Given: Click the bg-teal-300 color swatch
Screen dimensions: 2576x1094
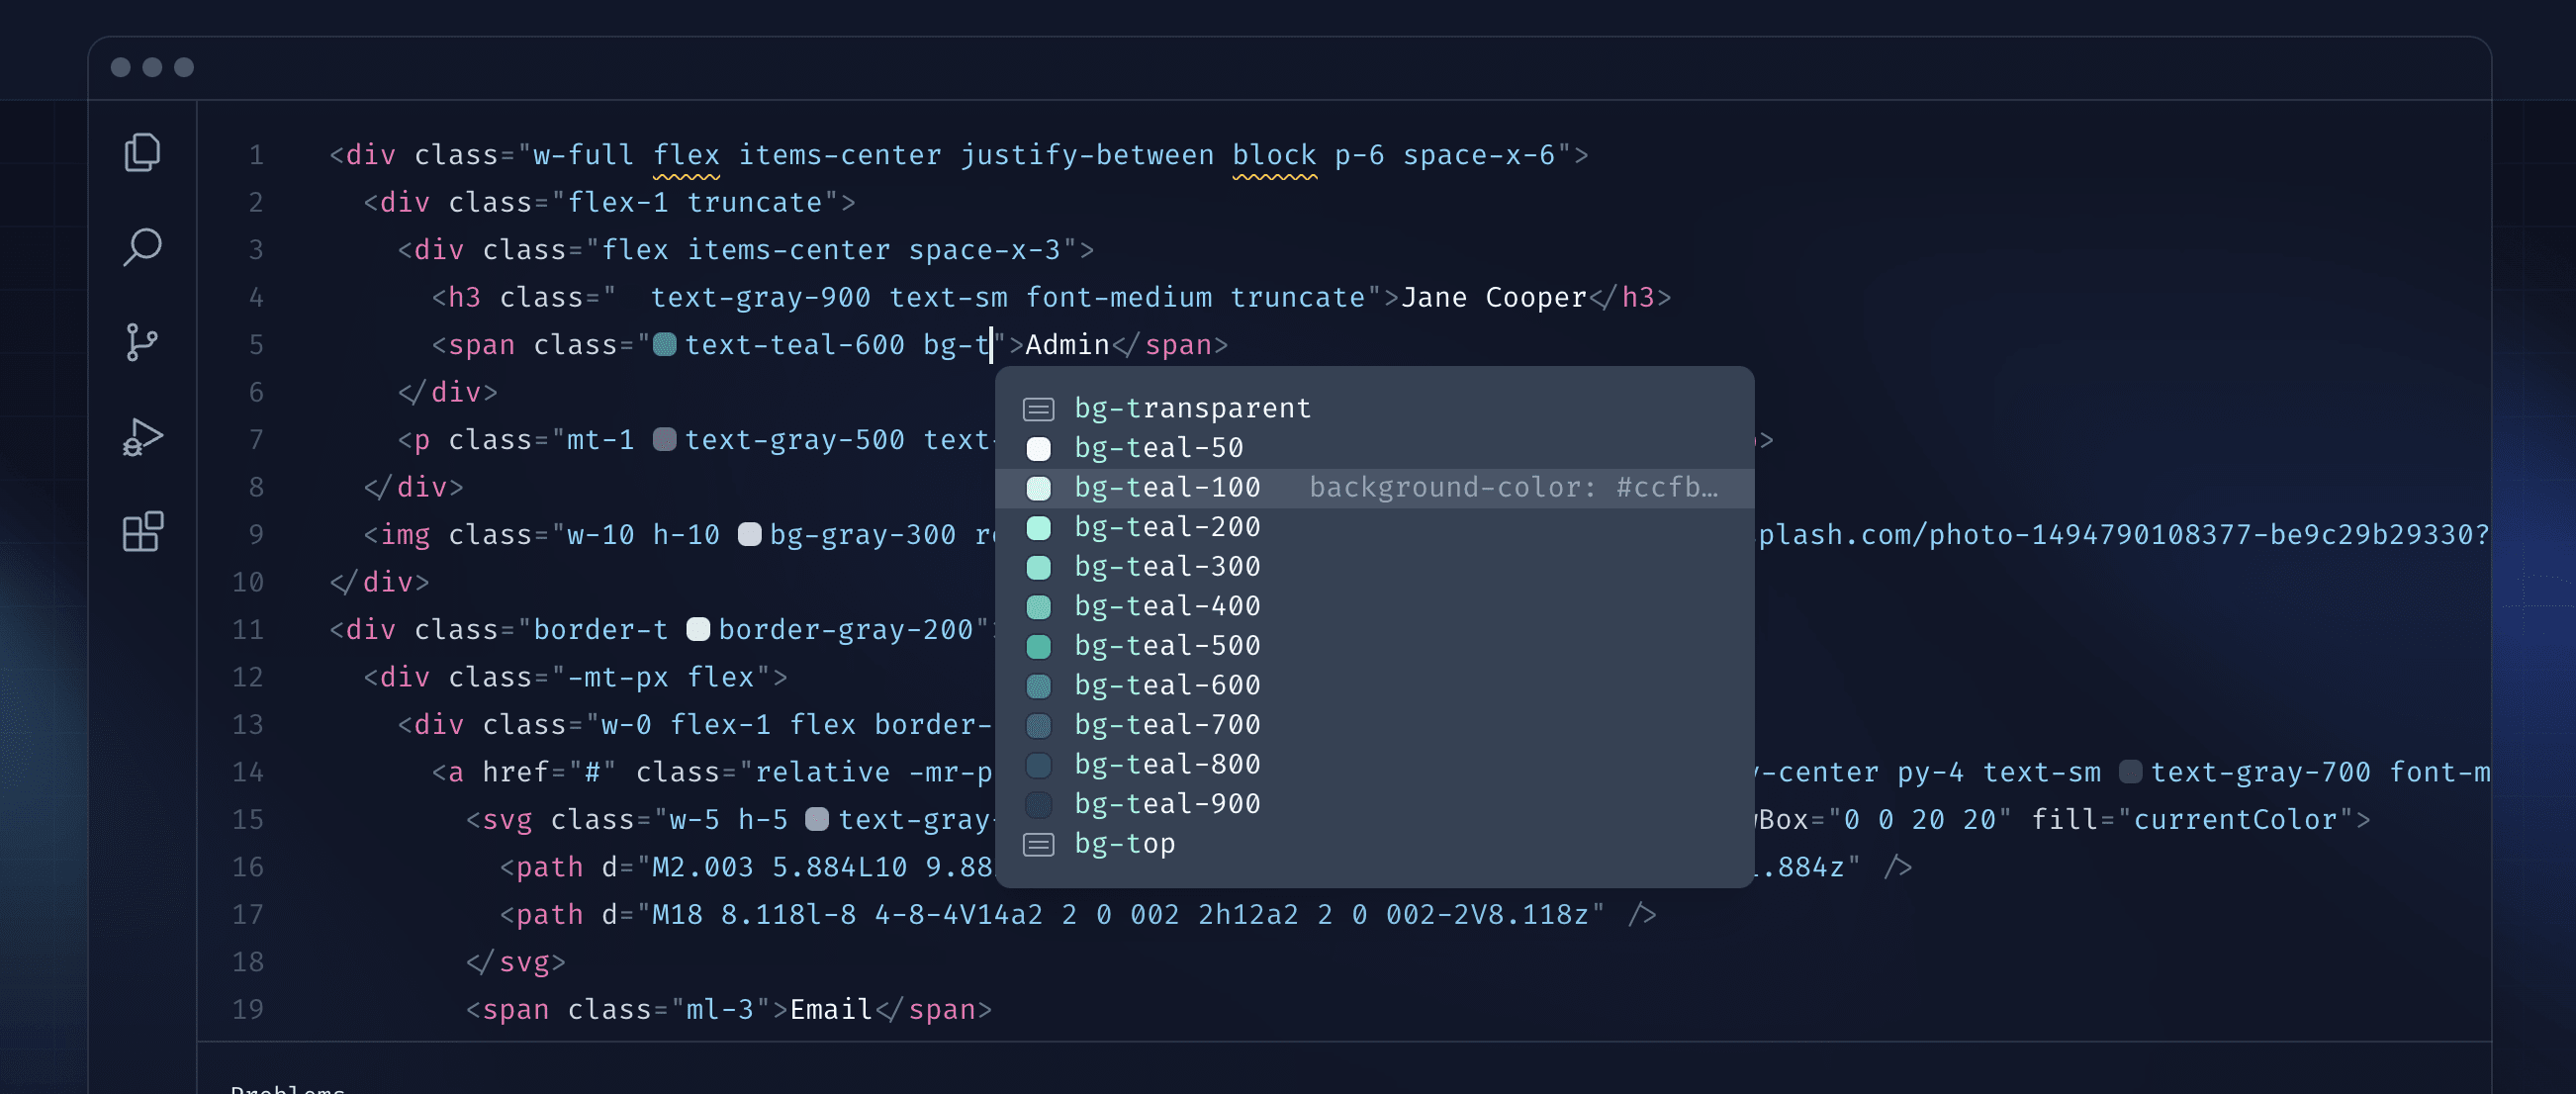Looking at the screenshot, I should (x=1039, y=567).
